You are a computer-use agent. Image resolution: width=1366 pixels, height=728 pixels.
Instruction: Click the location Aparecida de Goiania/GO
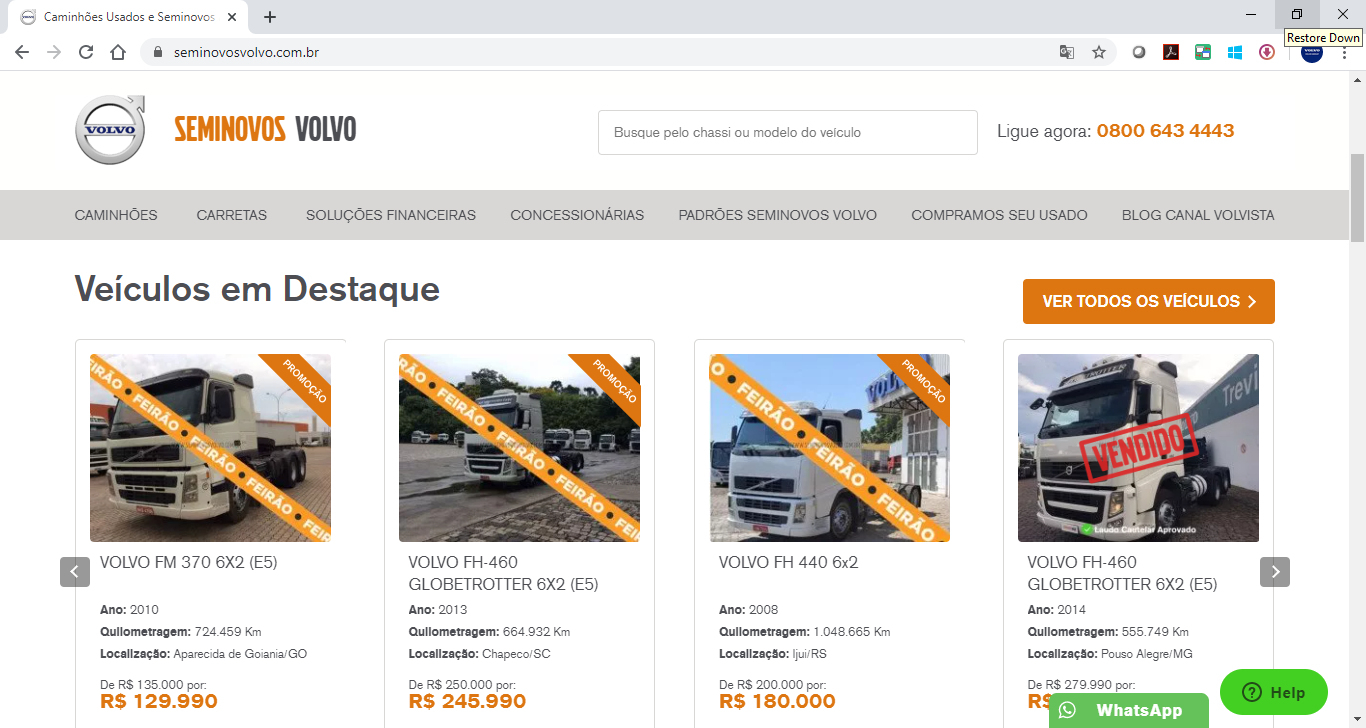tap(240, 654)
